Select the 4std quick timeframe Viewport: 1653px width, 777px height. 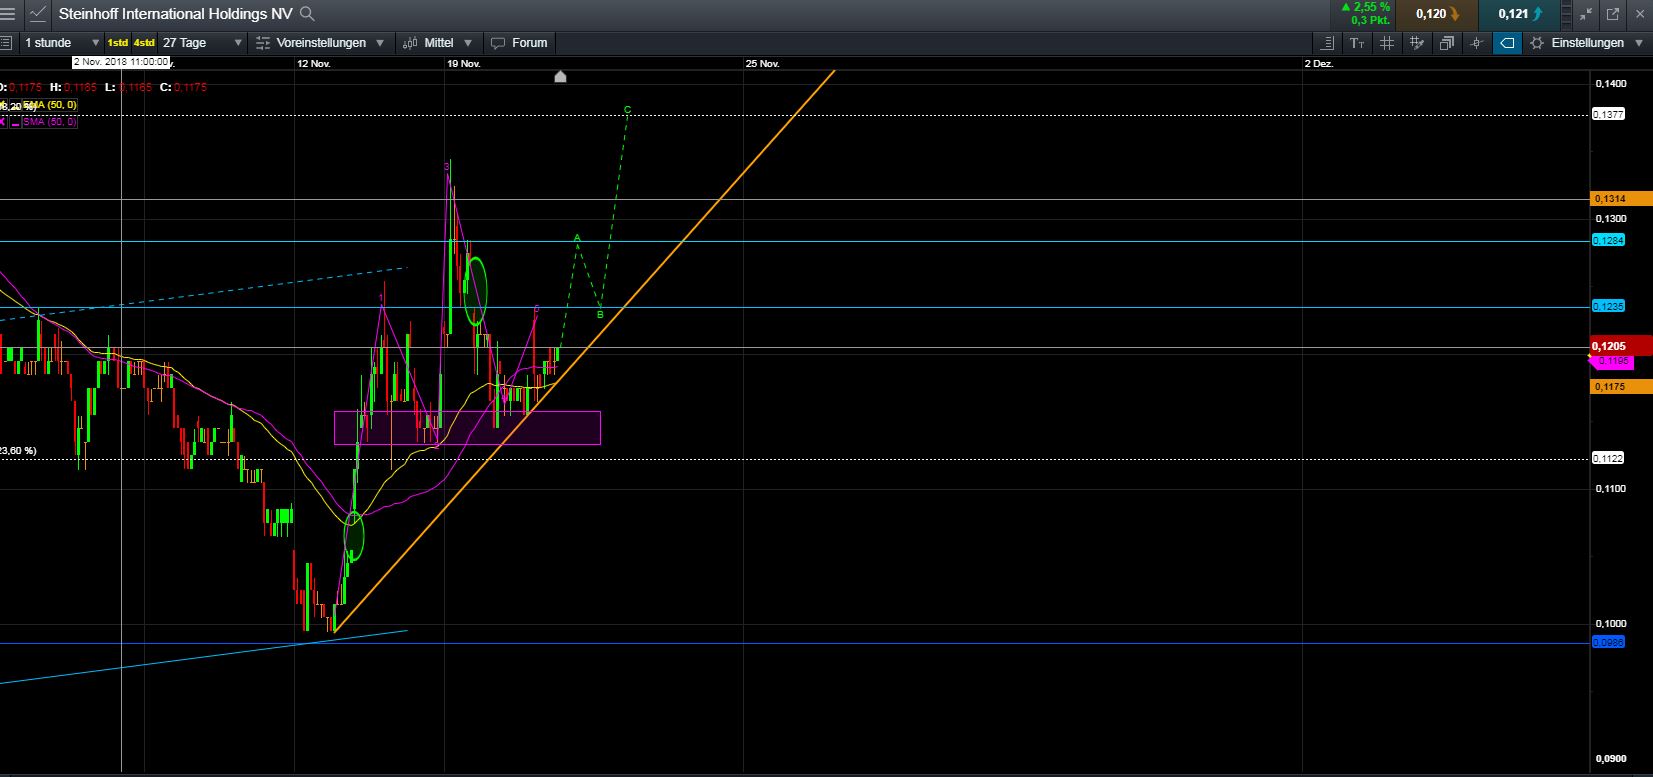(x=144, y=43)
